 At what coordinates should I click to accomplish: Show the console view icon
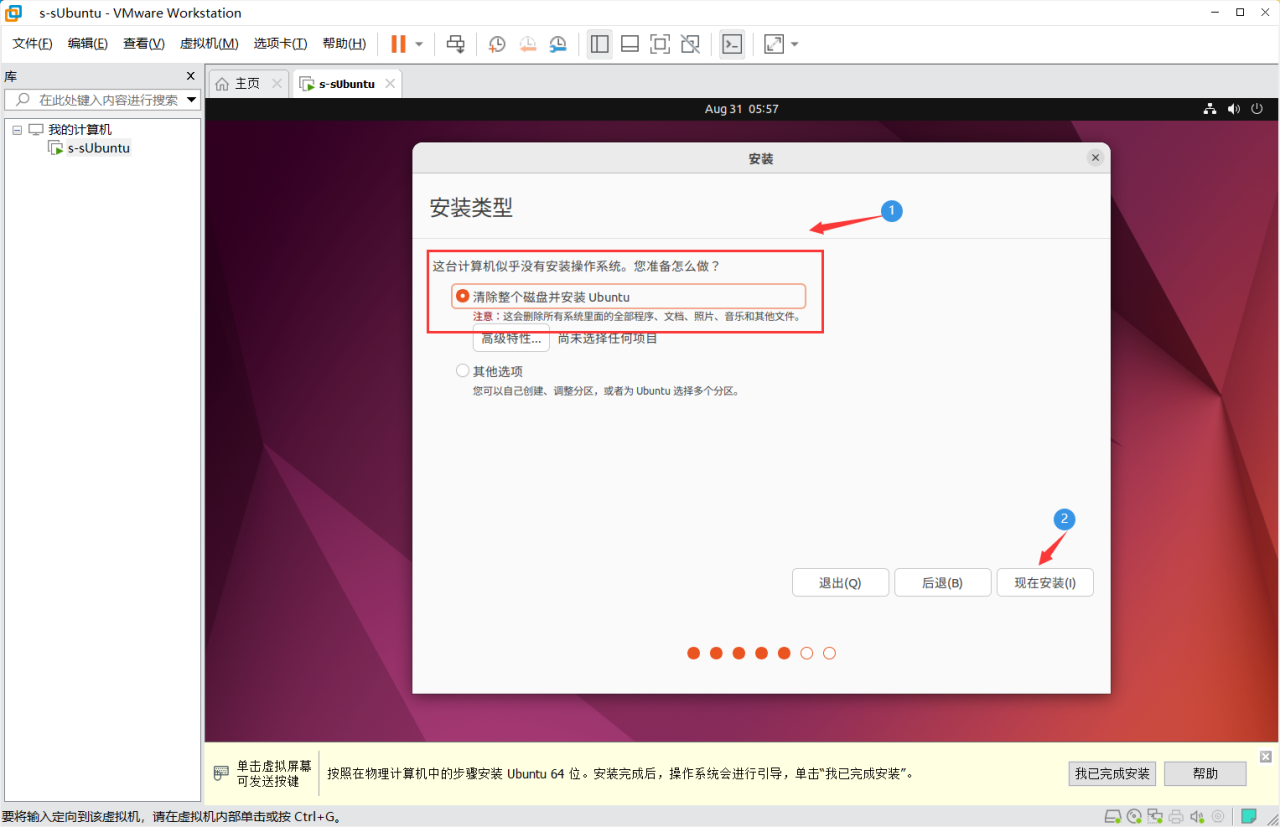click(732, 44)
